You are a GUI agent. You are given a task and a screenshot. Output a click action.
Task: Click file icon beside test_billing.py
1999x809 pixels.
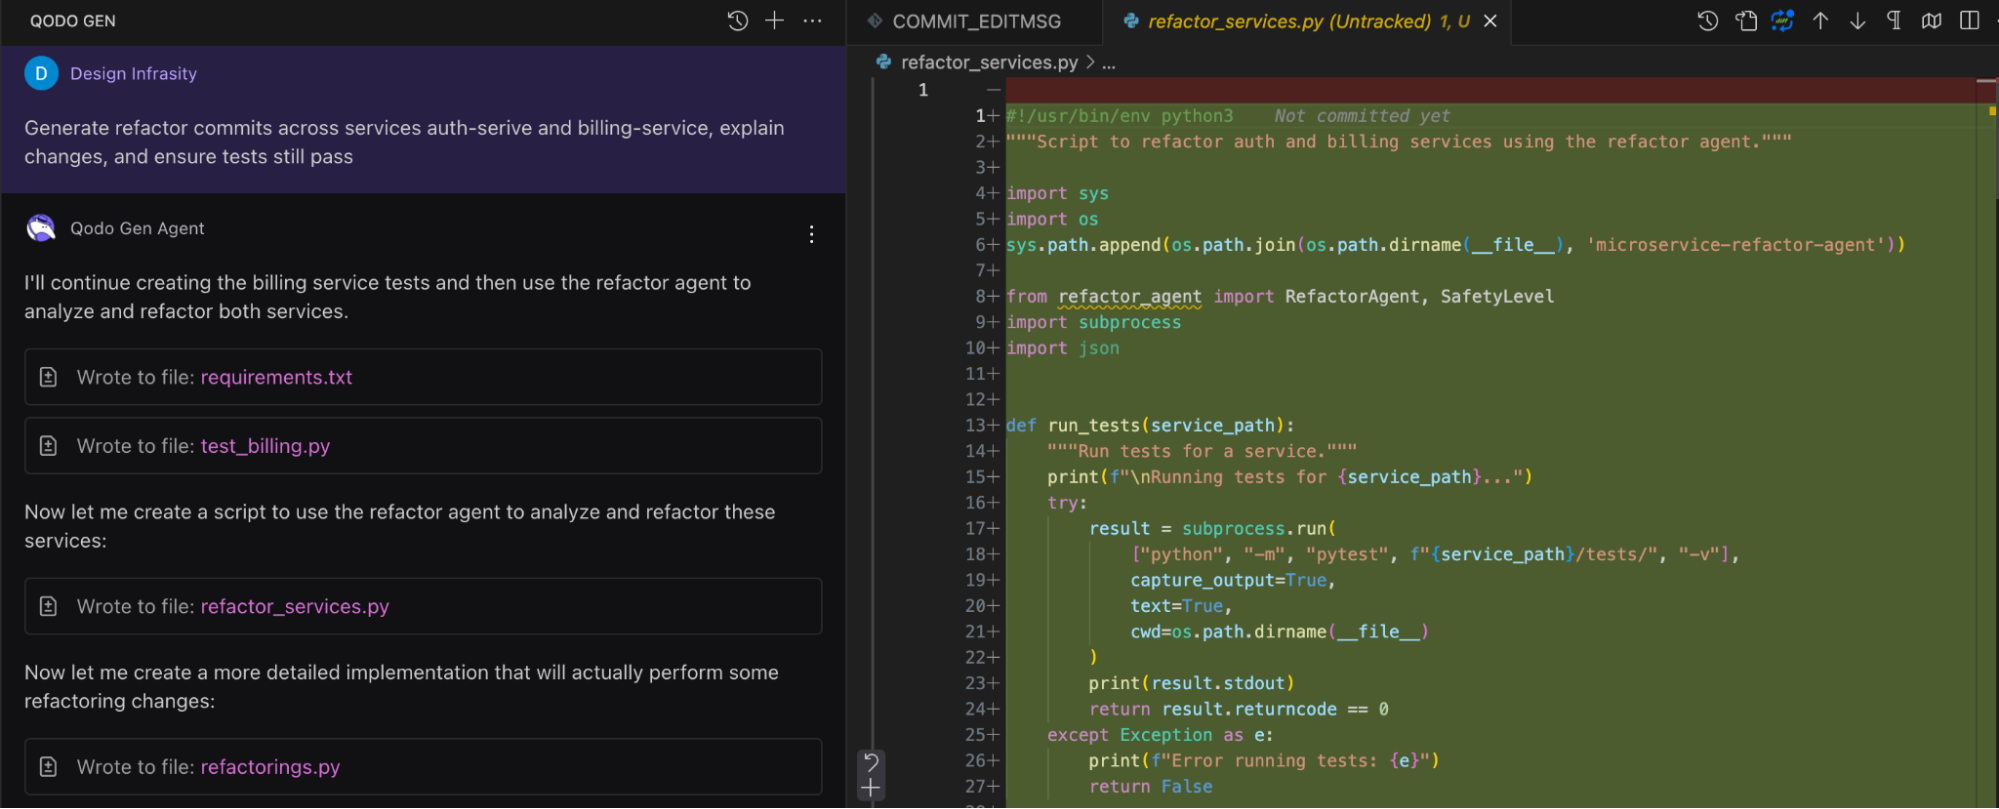(48, 446)
